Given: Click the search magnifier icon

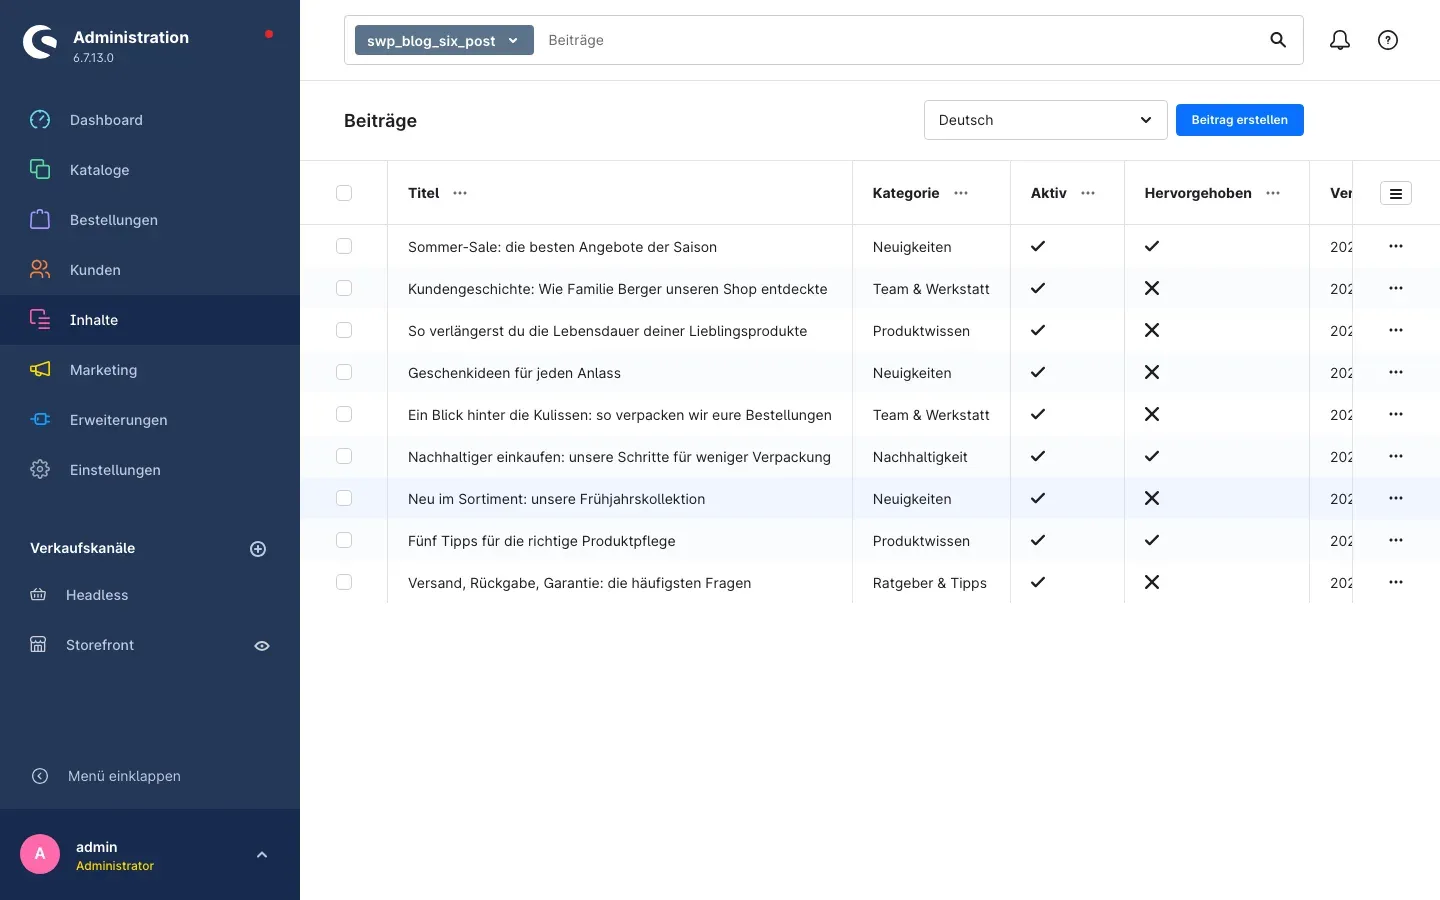Looking at the screenshot, I should (x=1278, y=40).
